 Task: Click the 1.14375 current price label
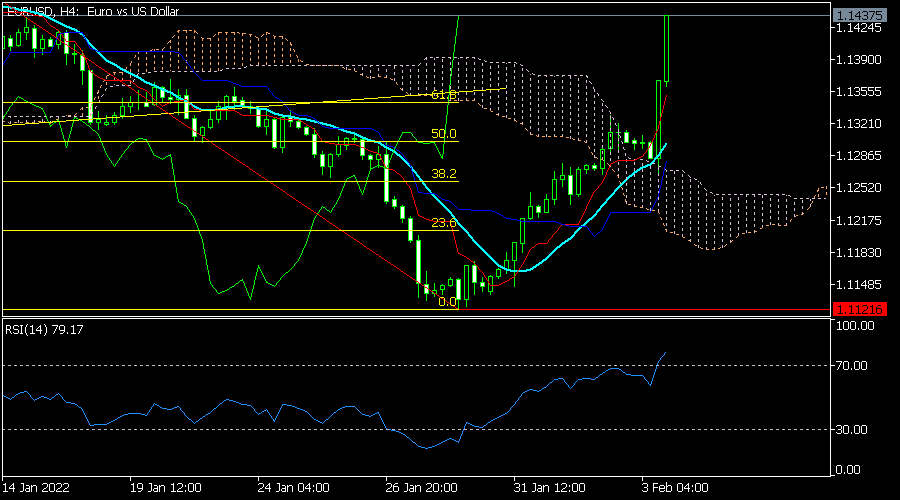(x=859, y=15)
